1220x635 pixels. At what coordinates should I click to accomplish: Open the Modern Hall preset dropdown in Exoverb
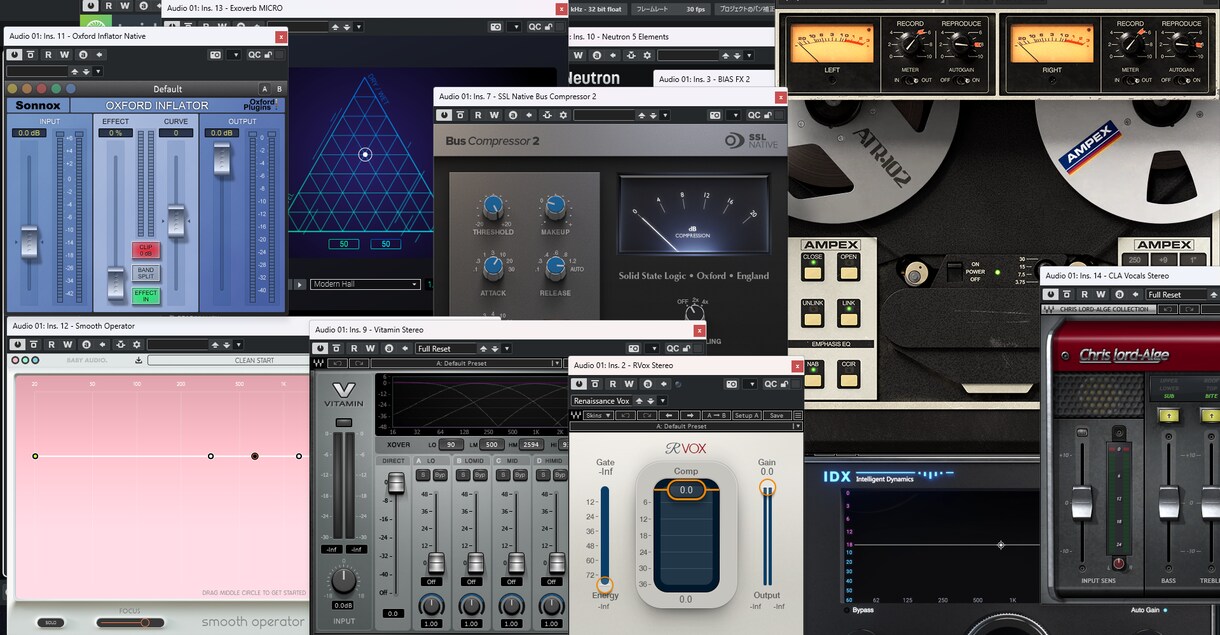[x=364, y=284]
